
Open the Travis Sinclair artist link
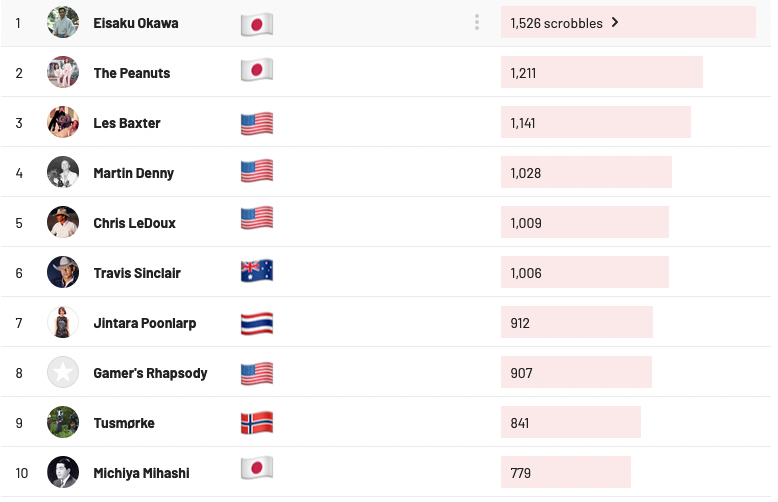click(x=137, y=273)
